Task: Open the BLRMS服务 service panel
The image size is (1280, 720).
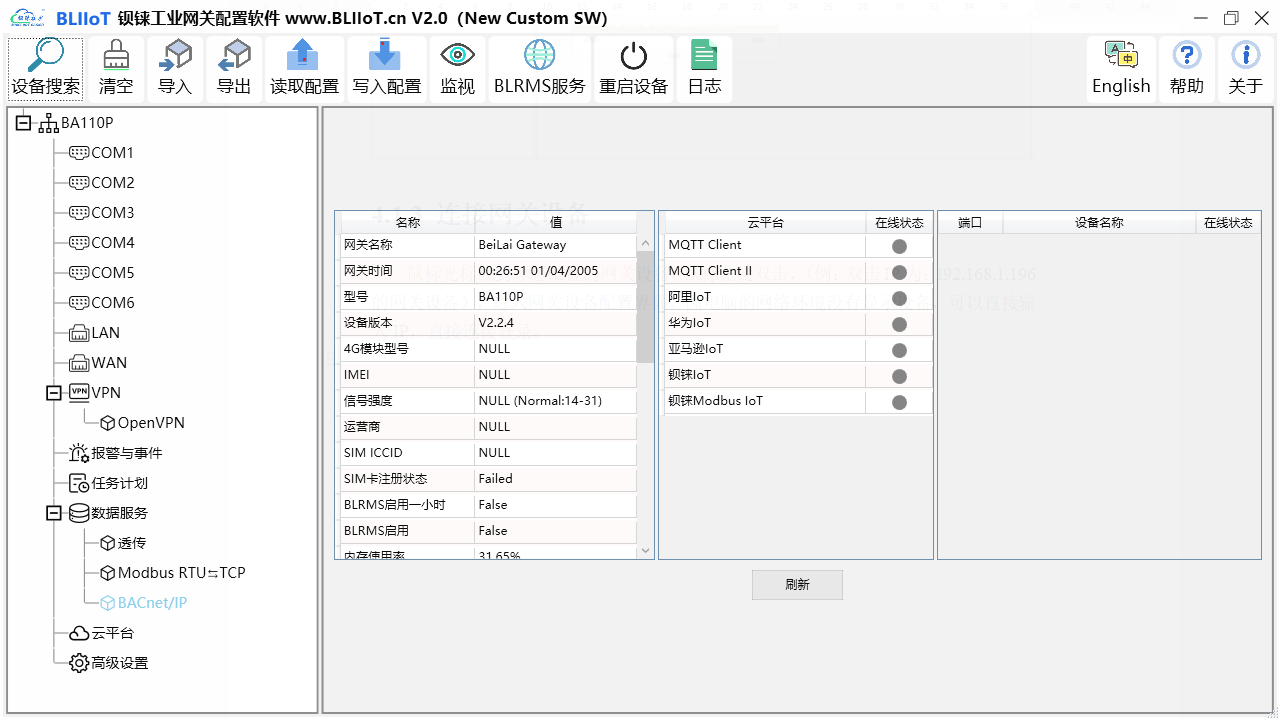Action: click(x=539, y=67)
